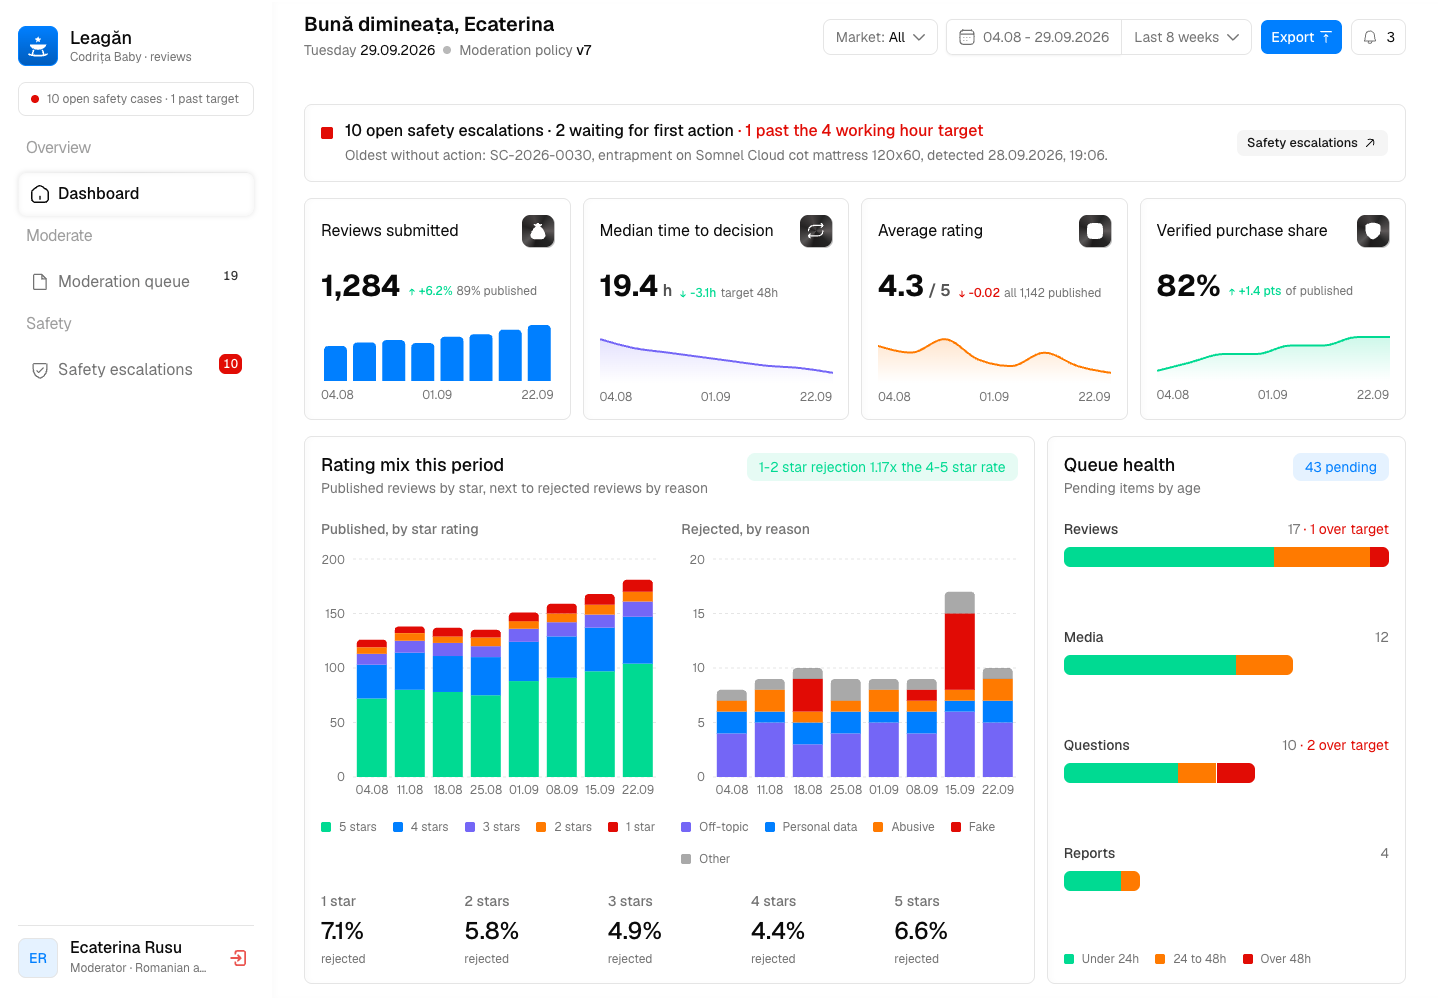The image size is (1440, 1000).
Task: Click the 4.9% 3 stars rejected value
Action: tap(635, 931)
